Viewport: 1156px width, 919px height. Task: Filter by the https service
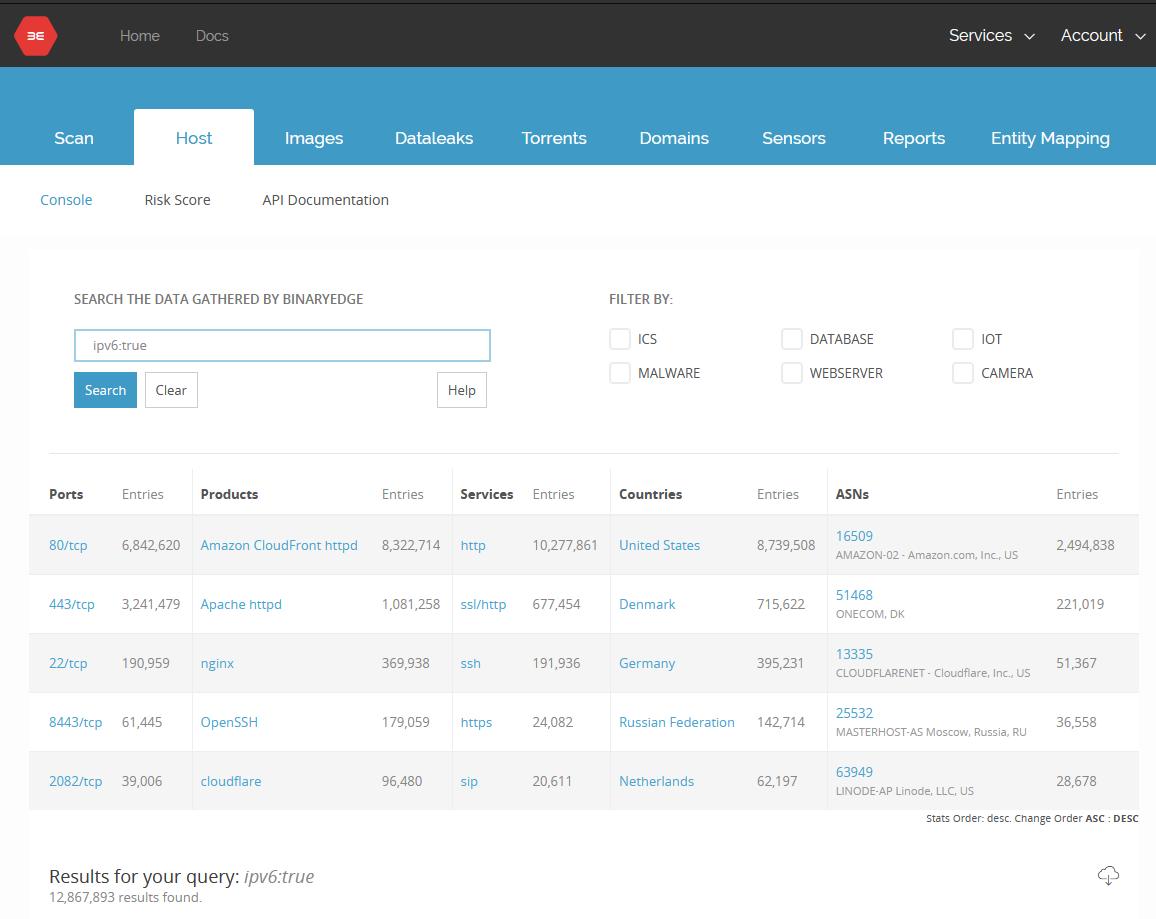click(476, 722)
